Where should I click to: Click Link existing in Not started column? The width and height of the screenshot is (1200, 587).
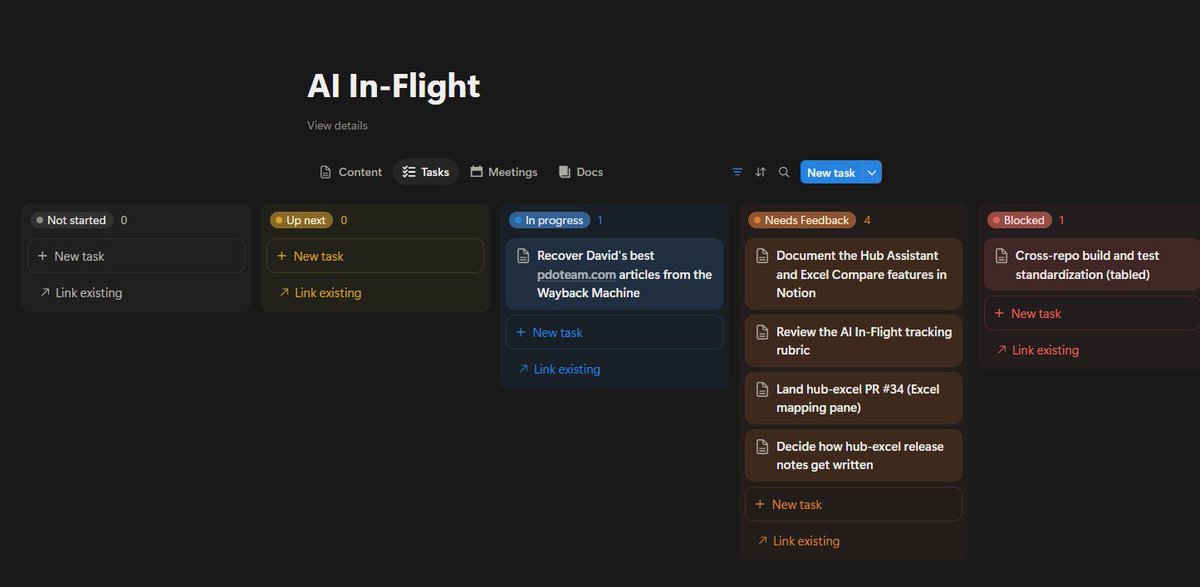tap(81, 293)
